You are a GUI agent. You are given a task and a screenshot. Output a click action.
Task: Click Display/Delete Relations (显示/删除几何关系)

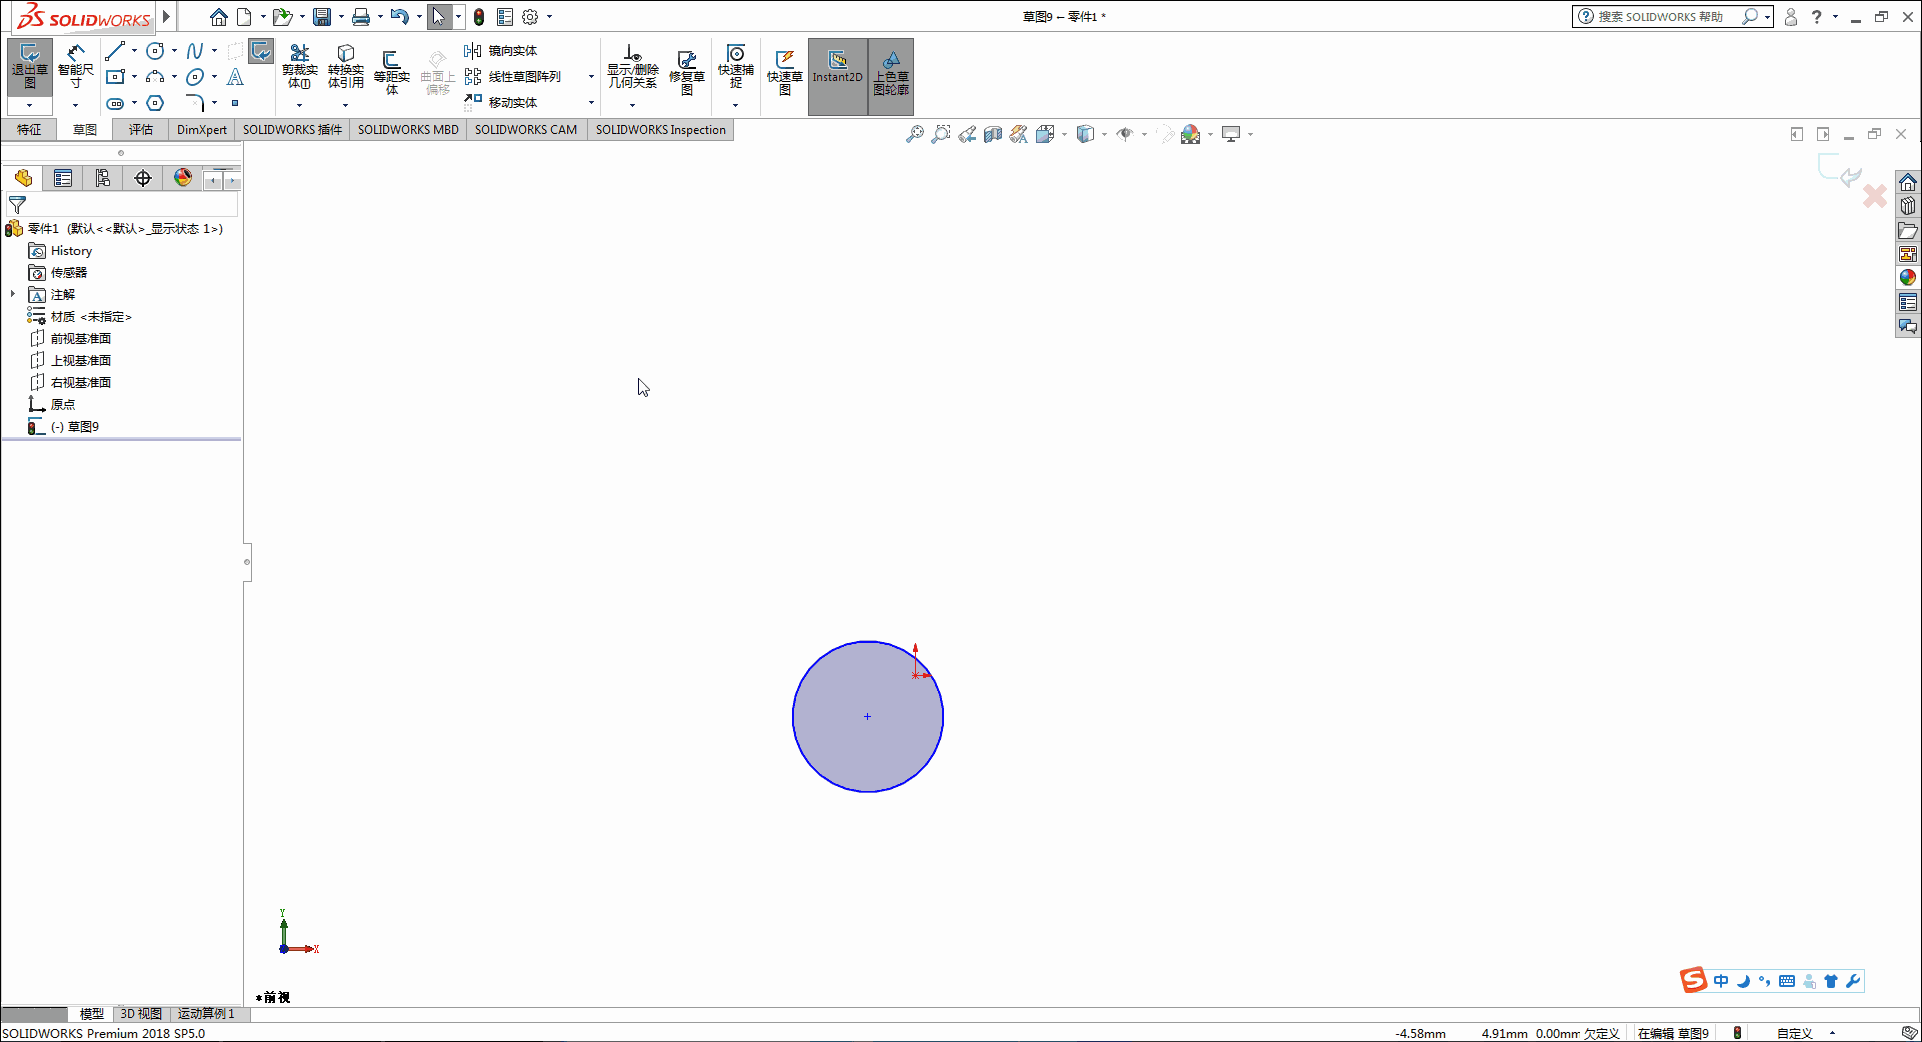click(632, 68)
